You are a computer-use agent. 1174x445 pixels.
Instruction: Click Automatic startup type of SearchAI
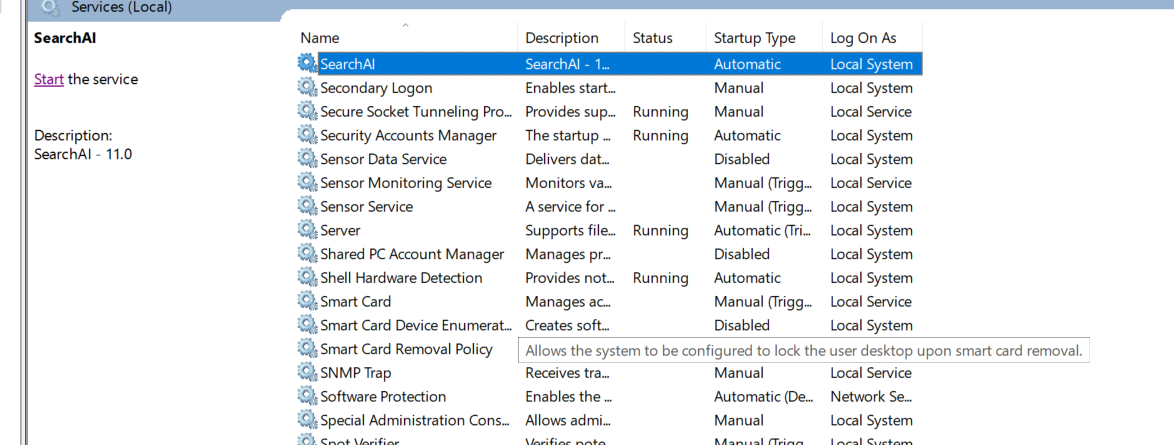click(x=747, y=64)
